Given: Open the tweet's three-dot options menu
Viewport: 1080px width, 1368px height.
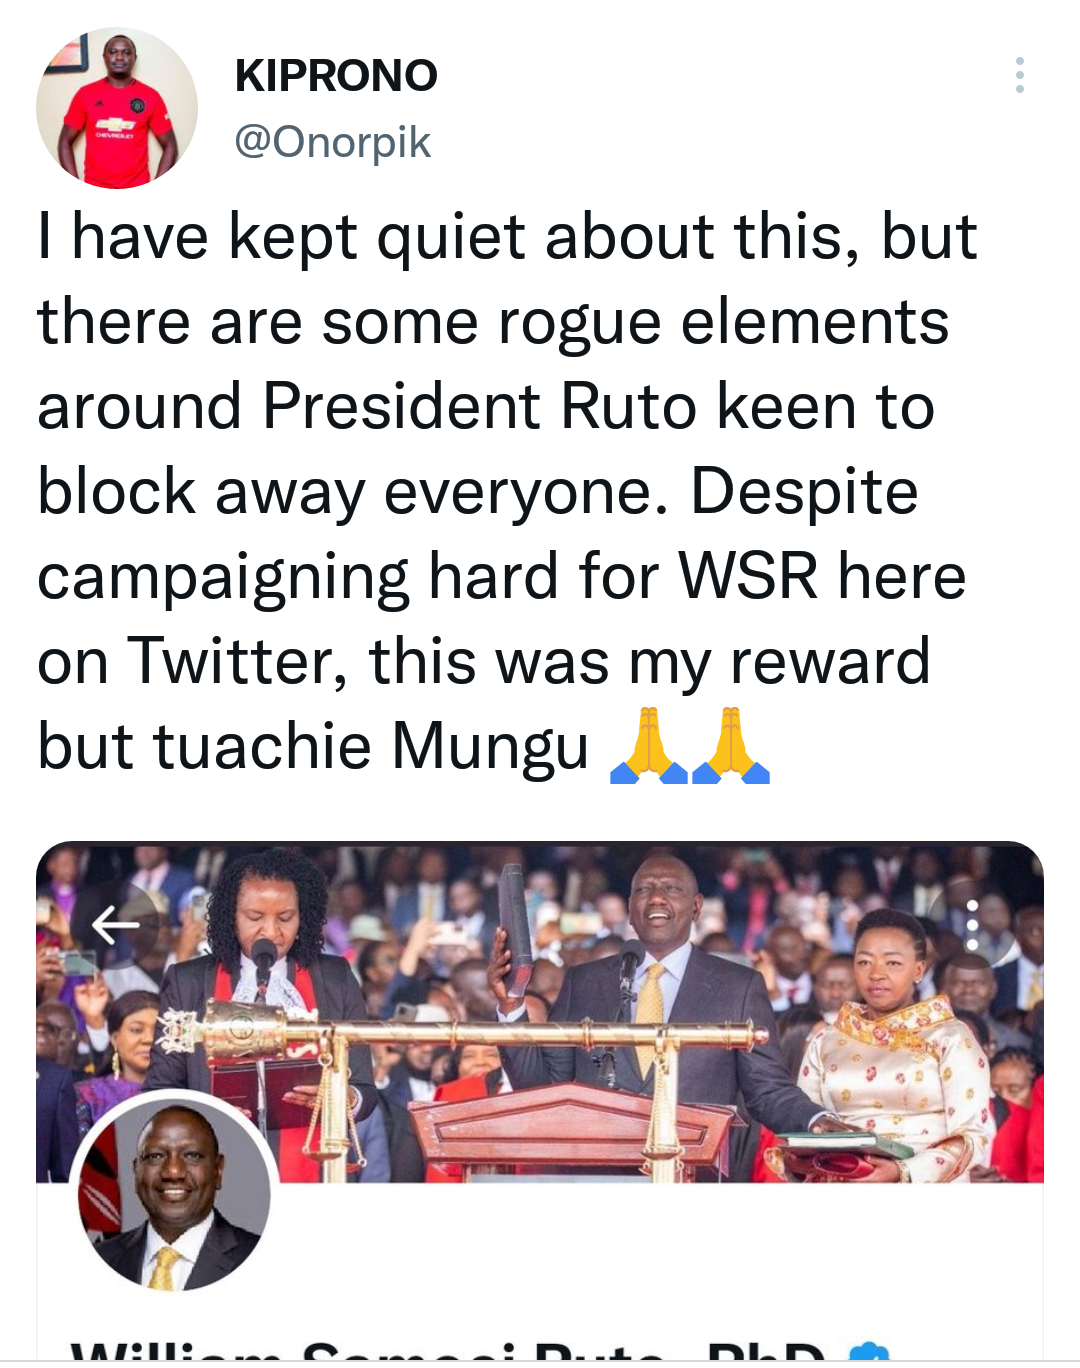Looking at the screenshot, I should point(1019,75).
